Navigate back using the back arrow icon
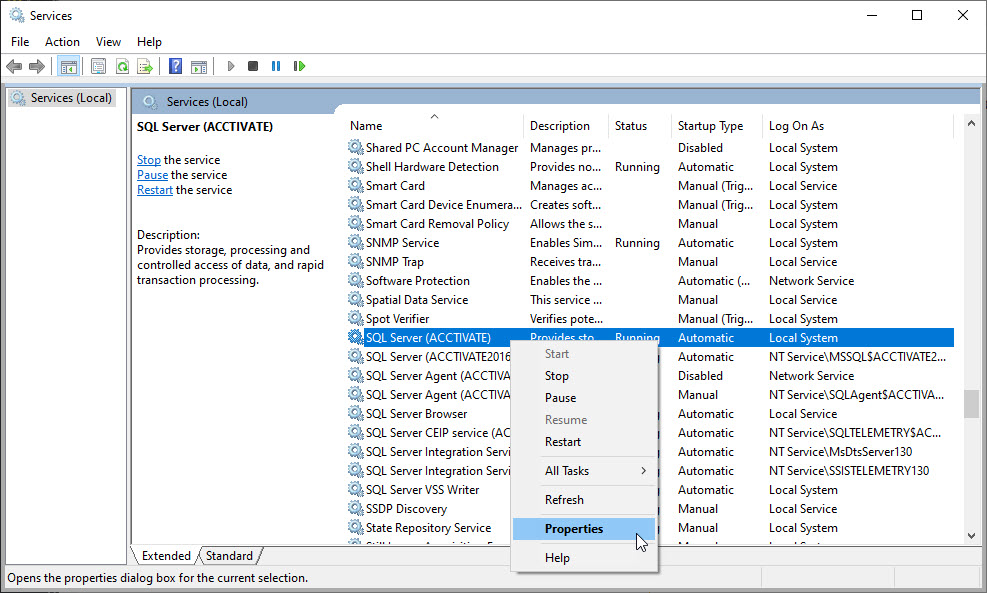Viewport: 987px width, 593px height. coord(14,66)
